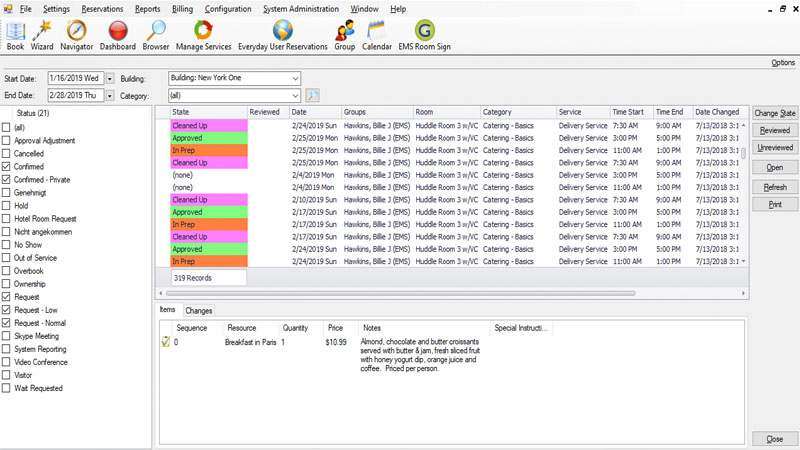
Task: Toggle the (all) status checkbox
Action: click(6, 128)
